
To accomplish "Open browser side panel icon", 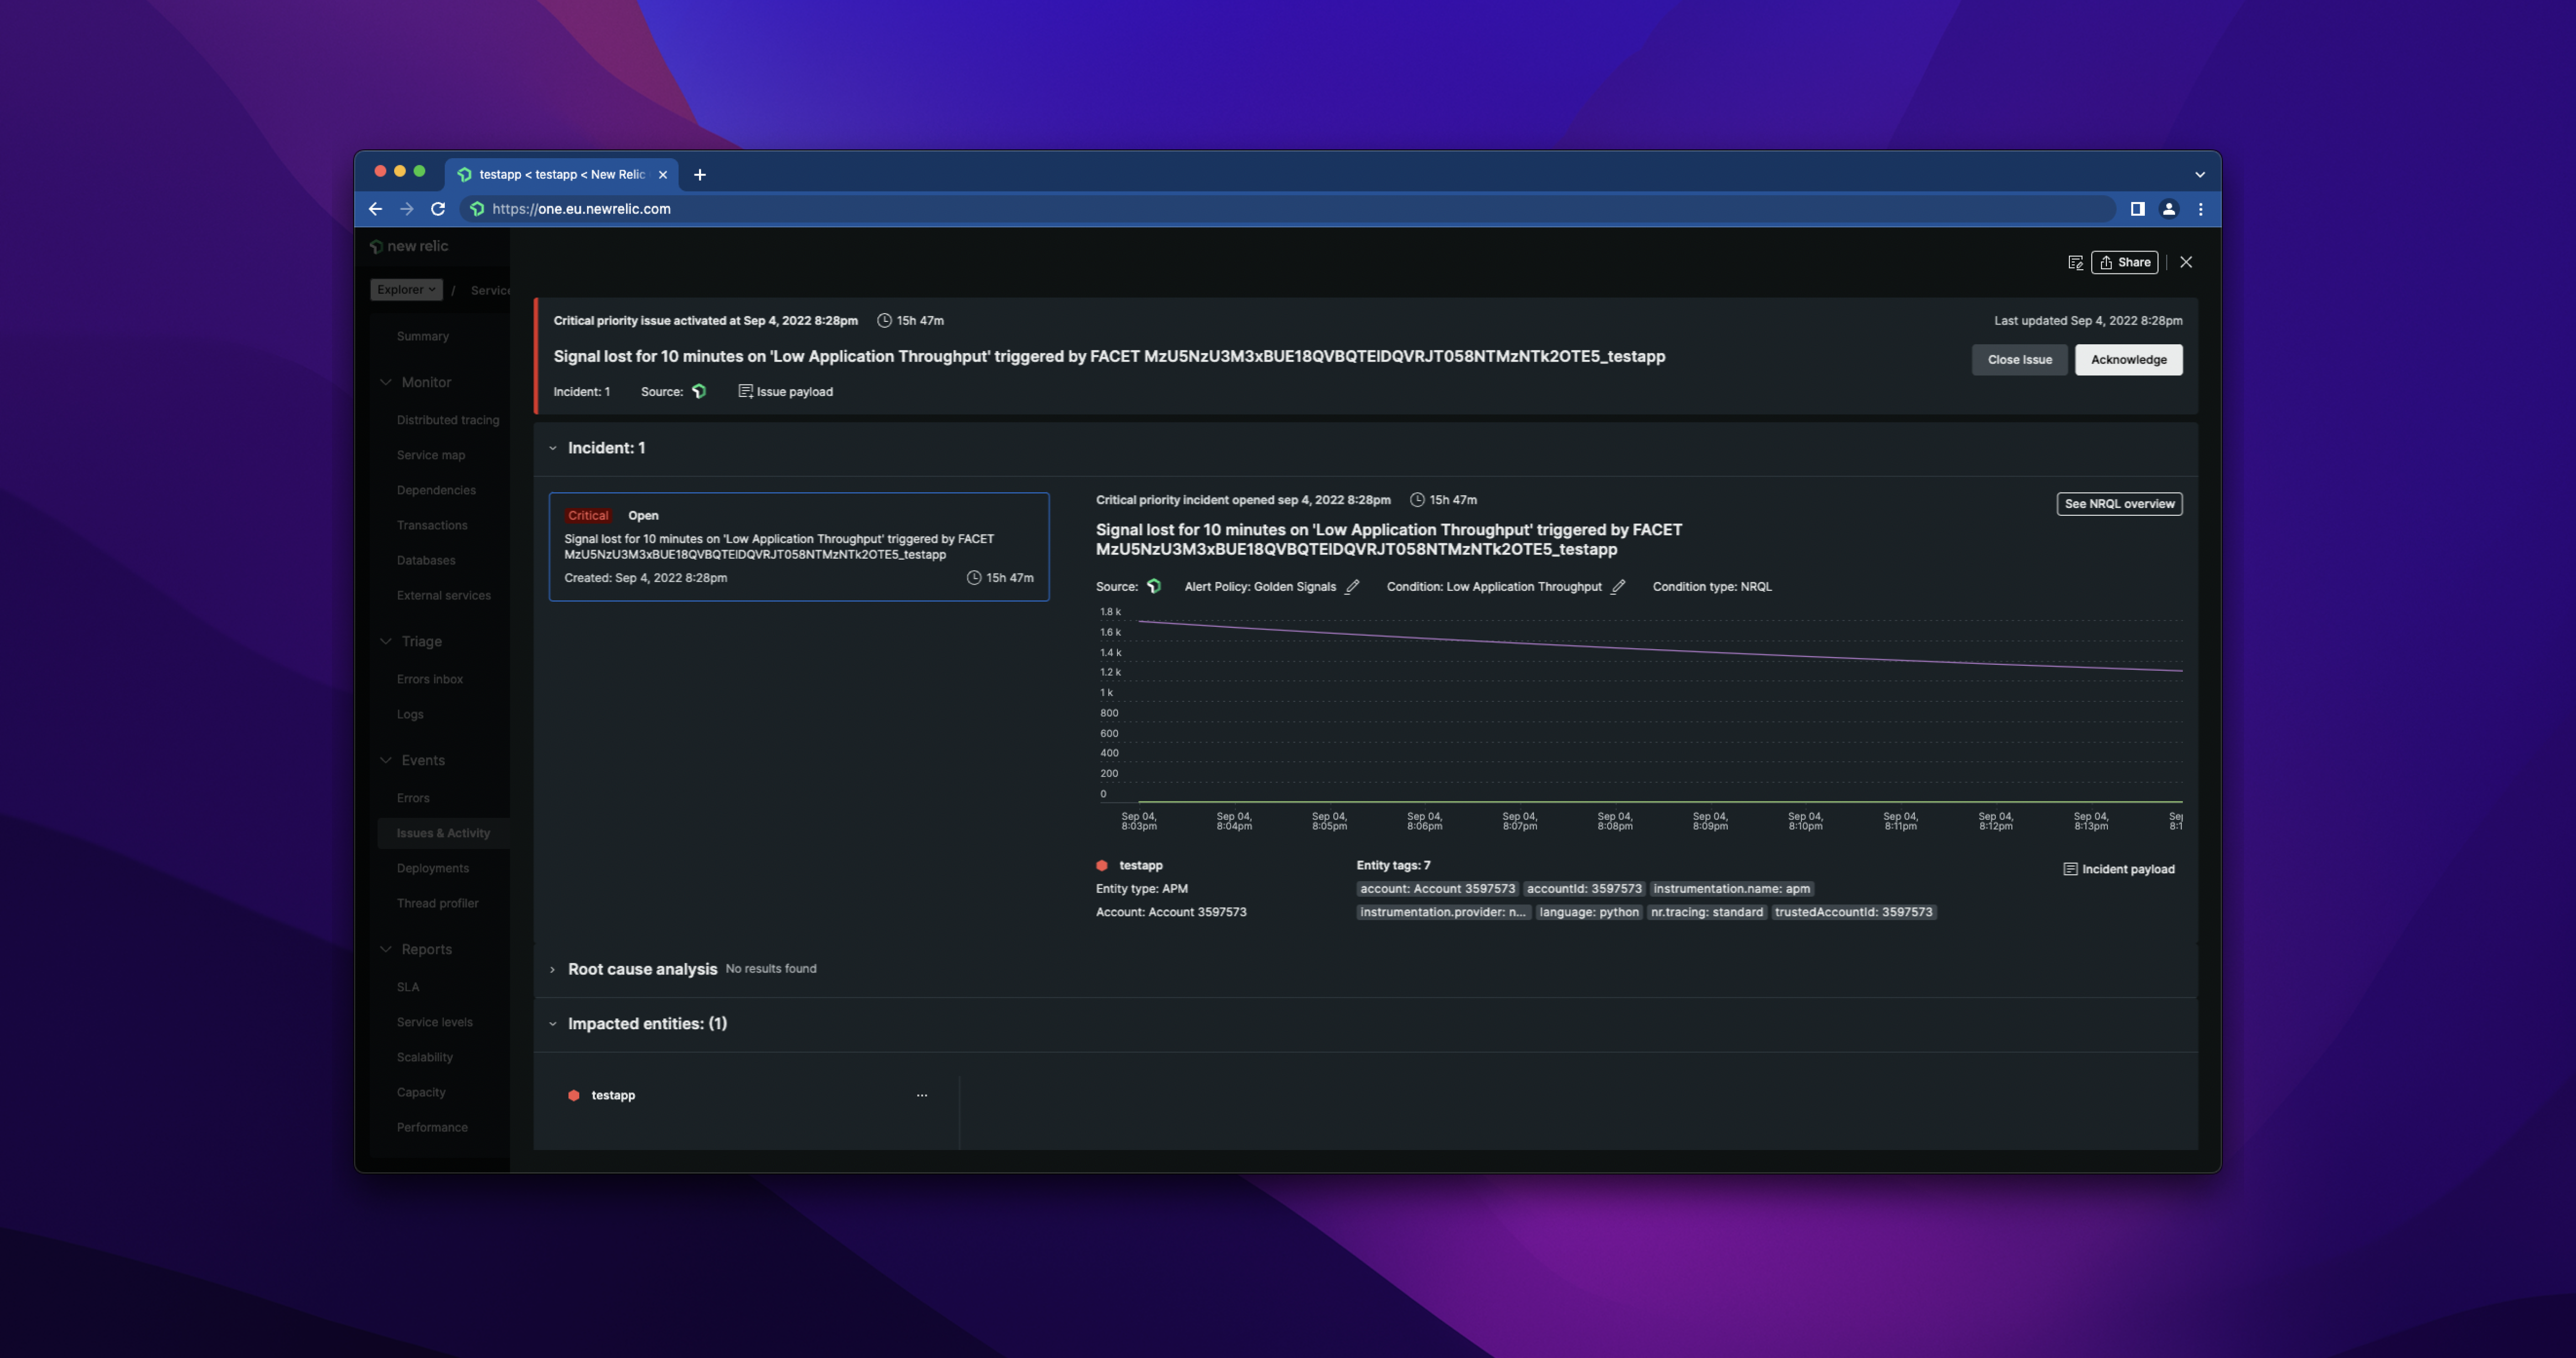I will point(2137,209).
